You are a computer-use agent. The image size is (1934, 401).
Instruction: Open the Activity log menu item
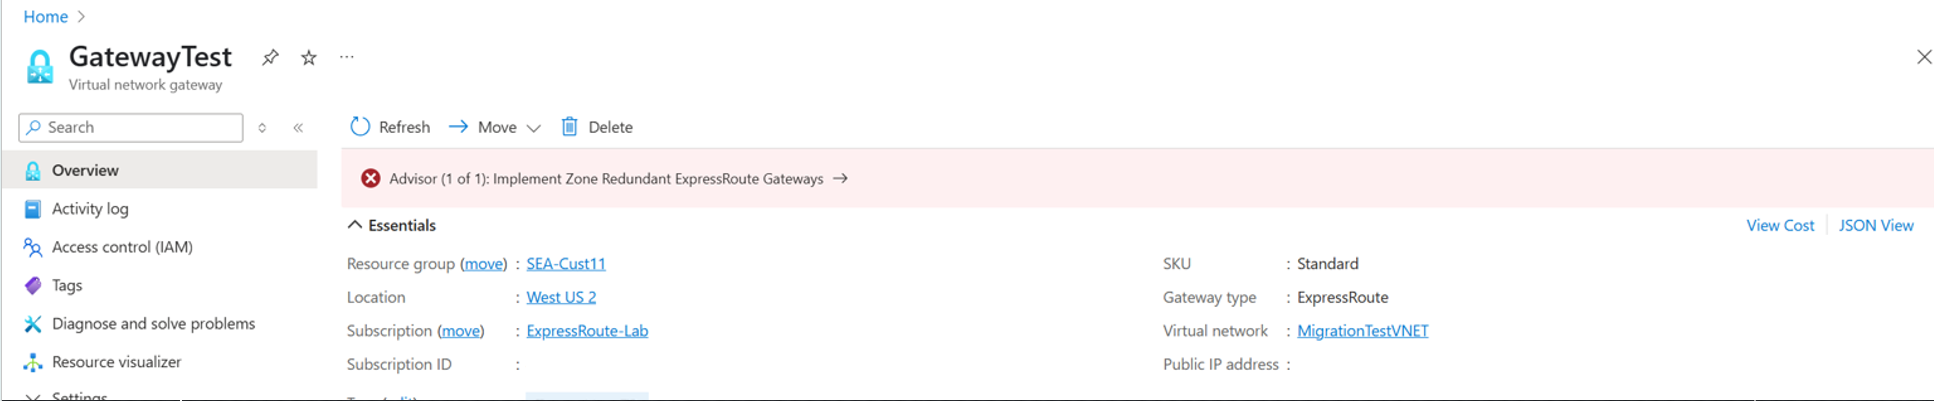click(90, 209)
